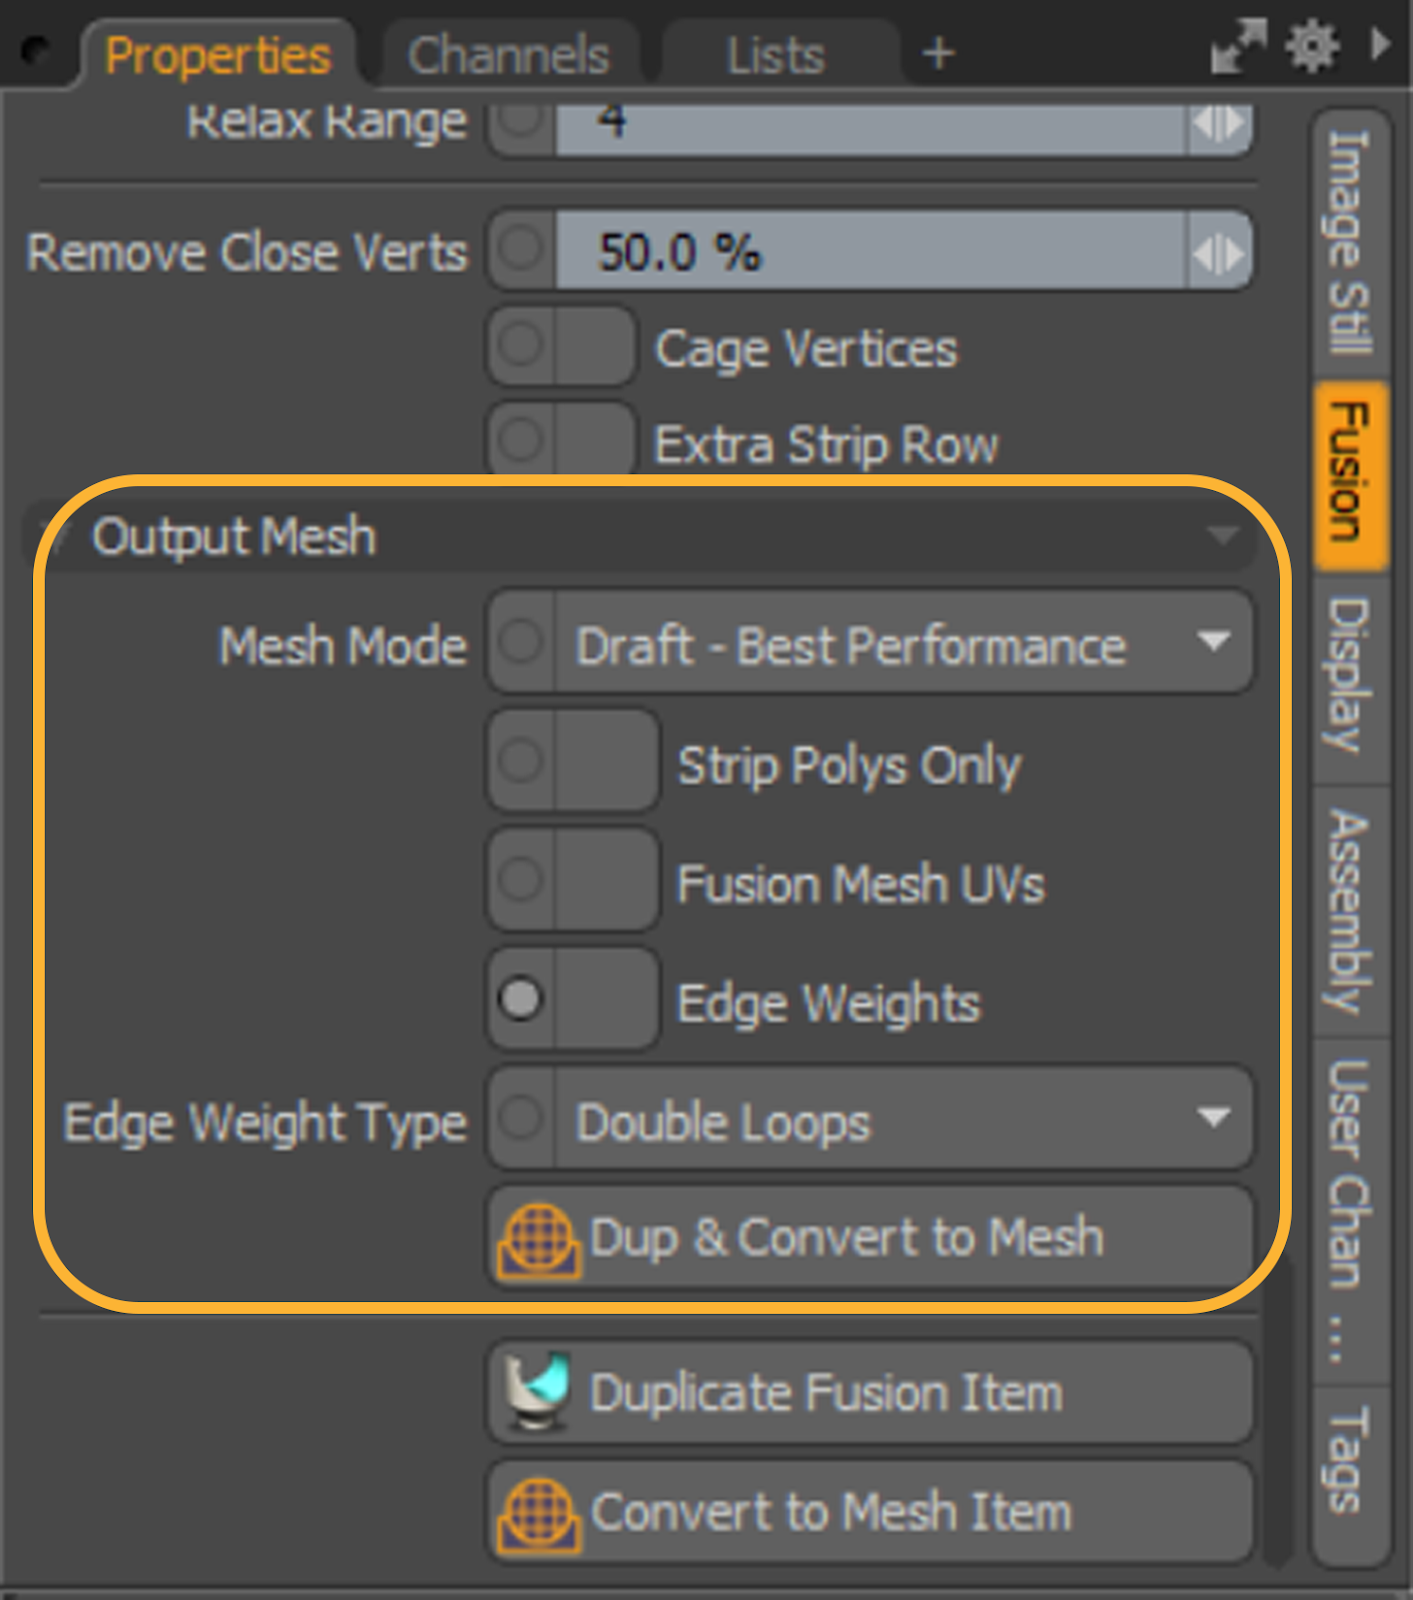Viewport: 1413px width, 1600px height.
Task: Click the Remove Close Verts slider arrows
Action: (1219, 251)
